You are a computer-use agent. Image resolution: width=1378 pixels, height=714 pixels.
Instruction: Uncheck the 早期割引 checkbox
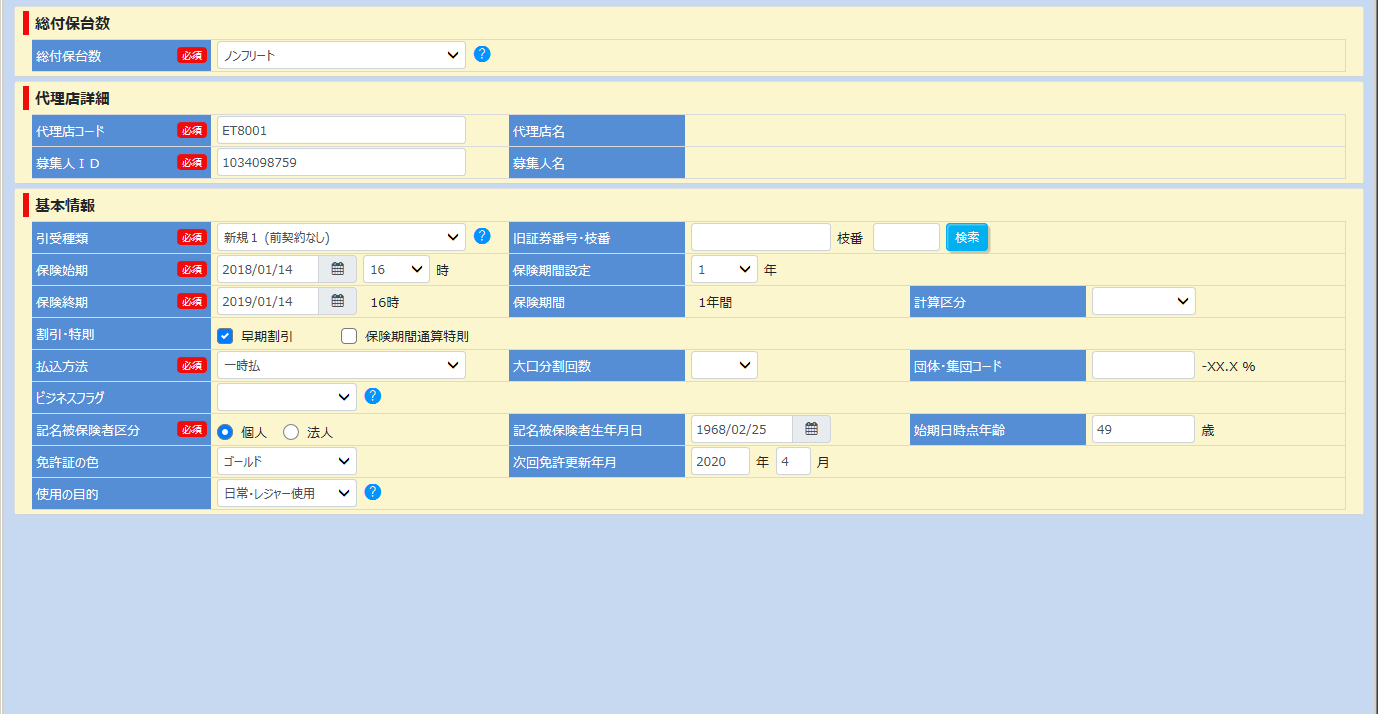coord(225,336)
